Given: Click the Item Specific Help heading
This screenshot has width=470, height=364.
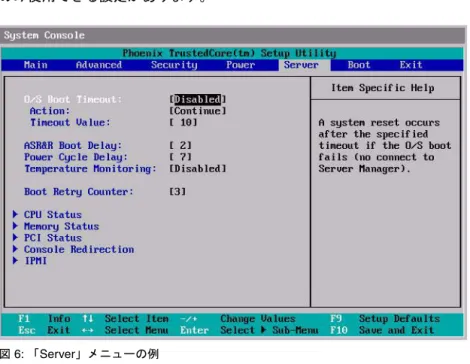Looking at the screenshot, I should (383, 88).
